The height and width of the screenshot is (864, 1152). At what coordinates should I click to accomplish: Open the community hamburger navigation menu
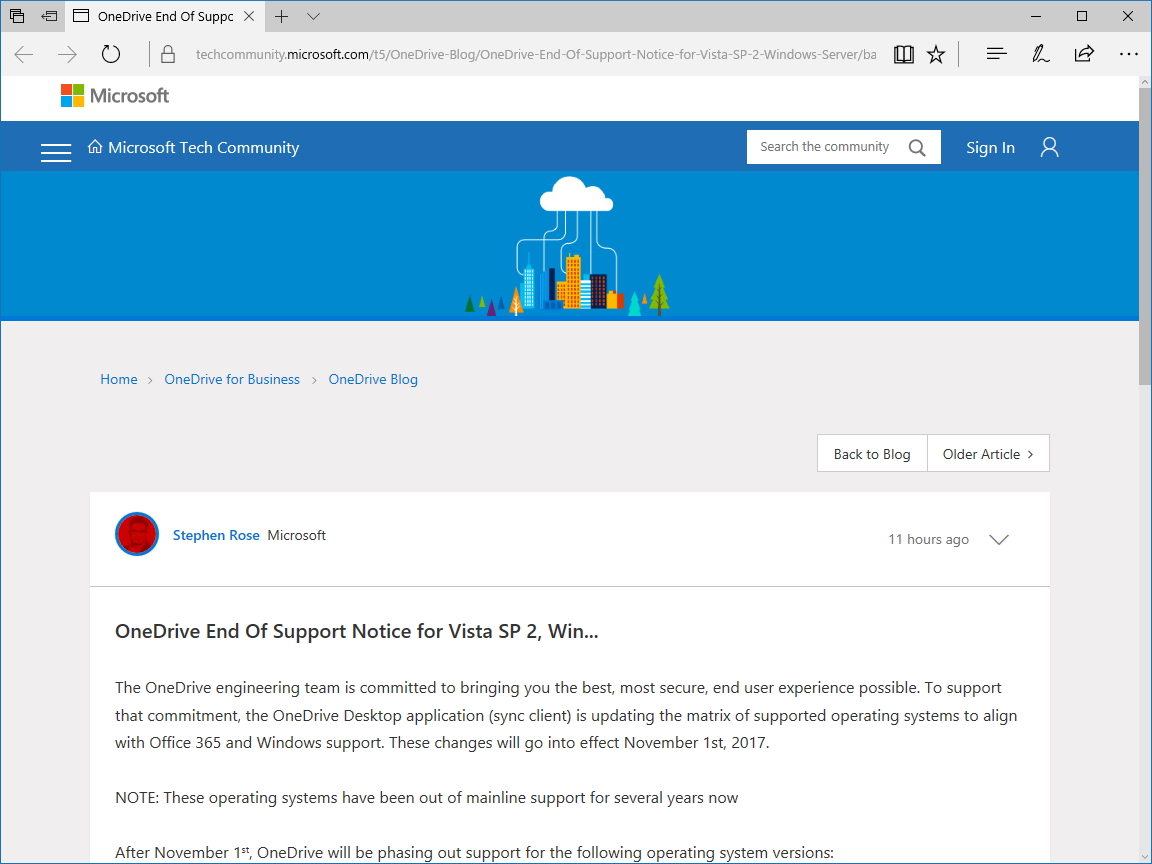coord(56,151)
